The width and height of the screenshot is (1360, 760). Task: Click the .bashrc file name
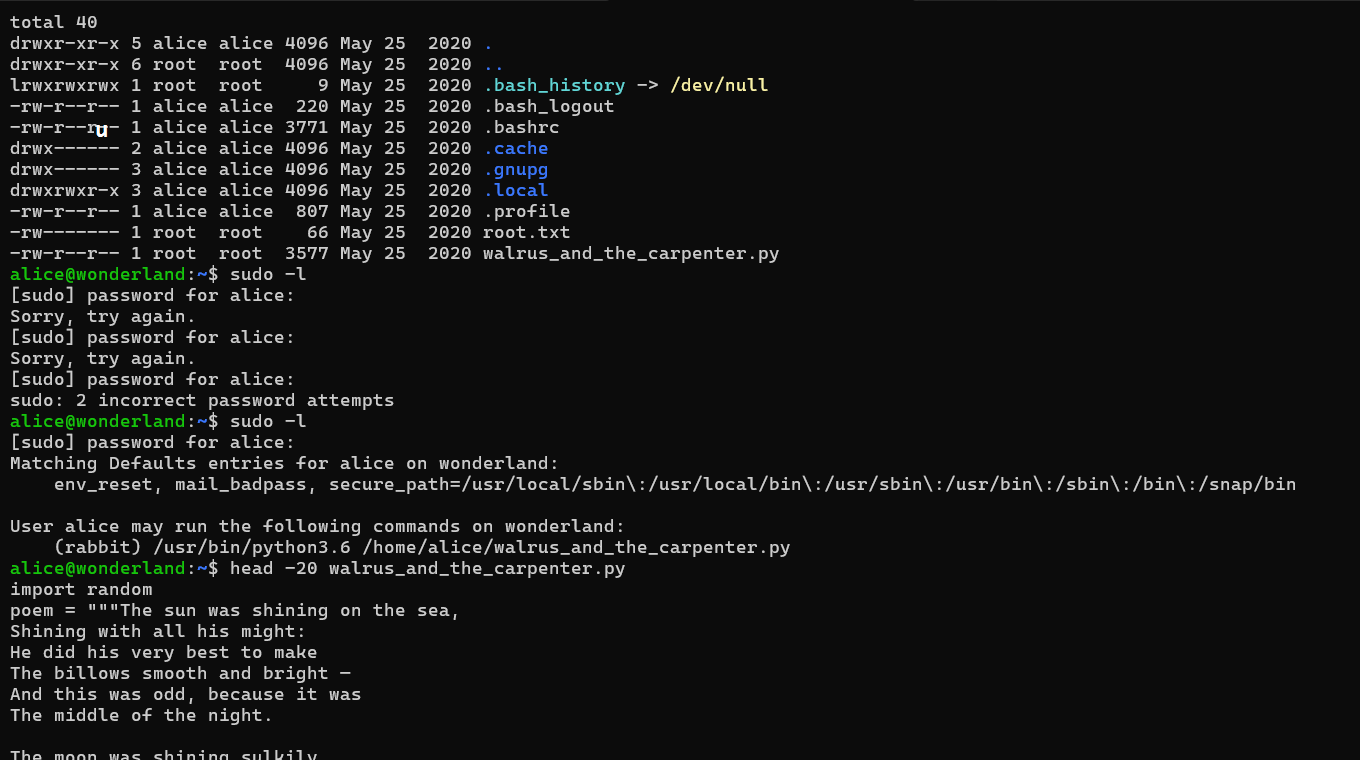(521, 127)
